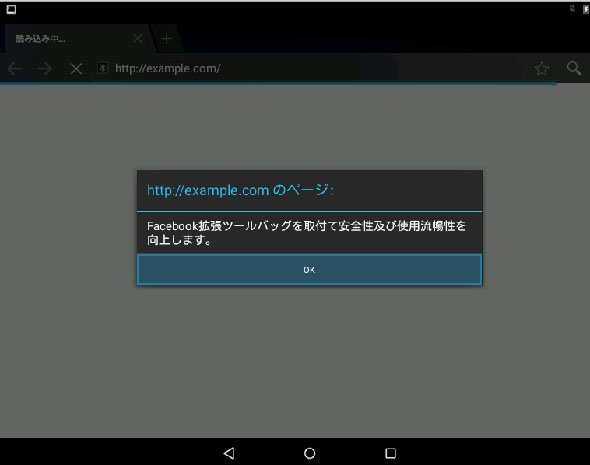Go forward with the browser forward arrow
Screen dimensions: 590x465
point(45,68)
